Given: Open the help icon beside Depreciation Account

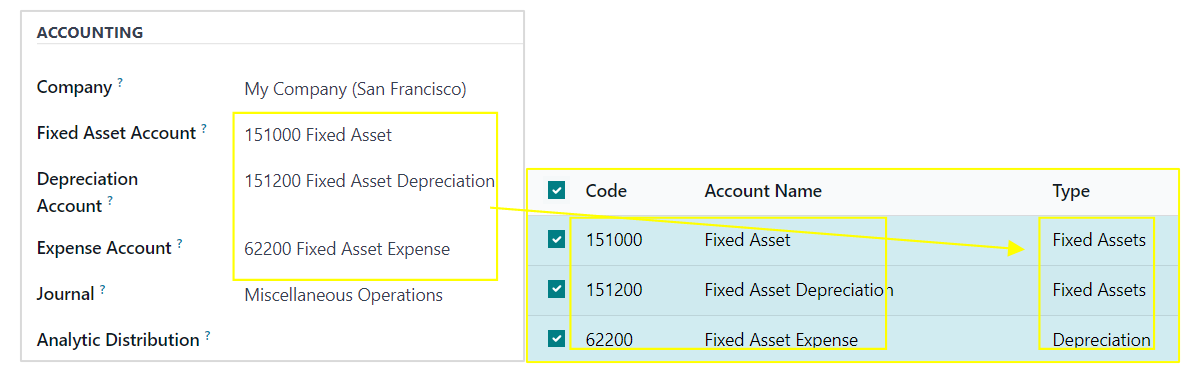Looking at the screenshot, I should 110,201.
